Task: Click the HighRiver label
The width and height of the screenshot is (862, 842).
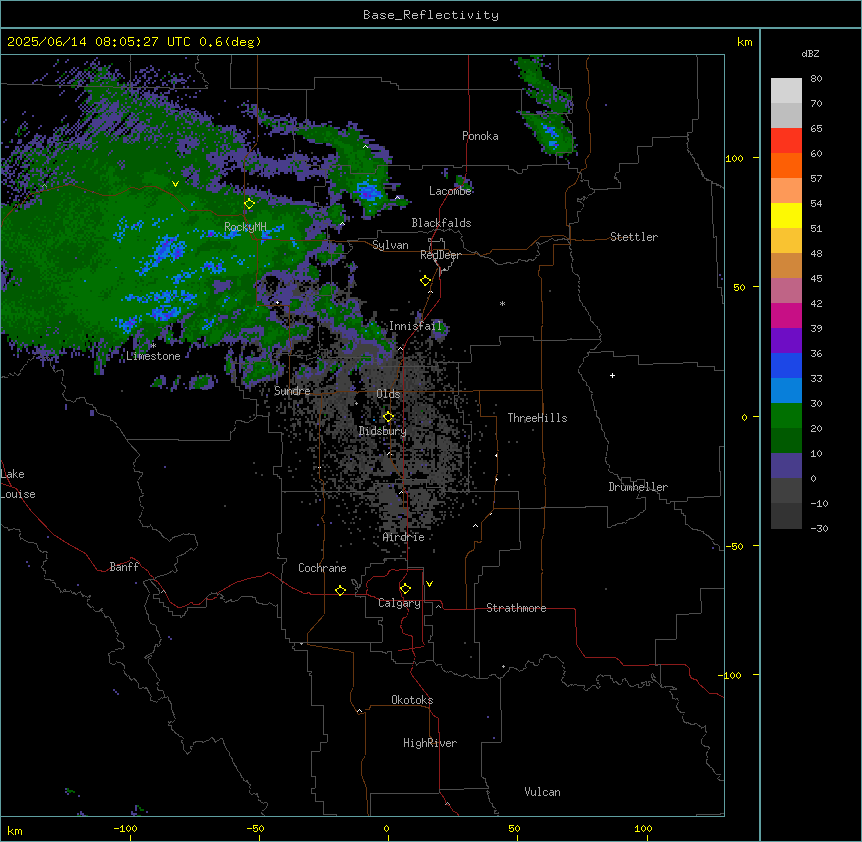Action: coord(430,743)
